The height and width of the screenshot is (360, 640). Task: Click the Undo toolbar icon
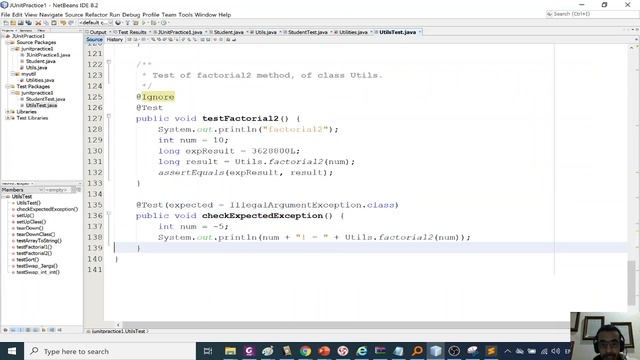pos(63,23)
